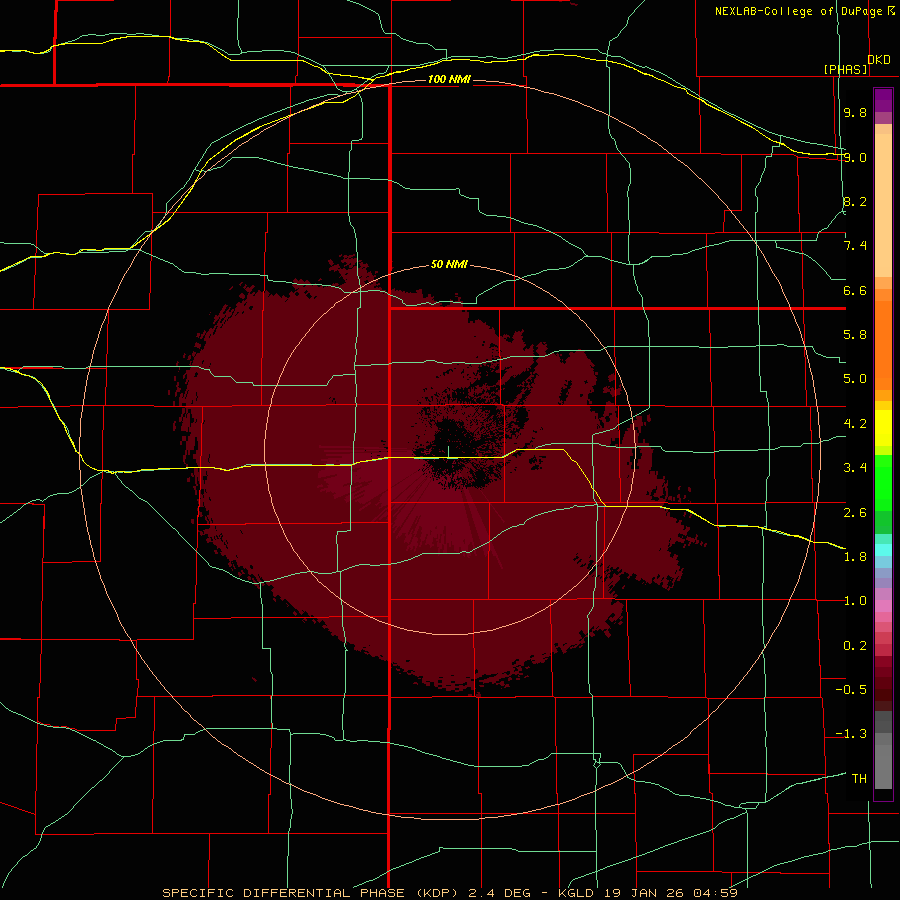The width and height of the screenshot is (900, 900).
Task: Click the 50 NMI range ring label
Action: (x=449, y=264)
